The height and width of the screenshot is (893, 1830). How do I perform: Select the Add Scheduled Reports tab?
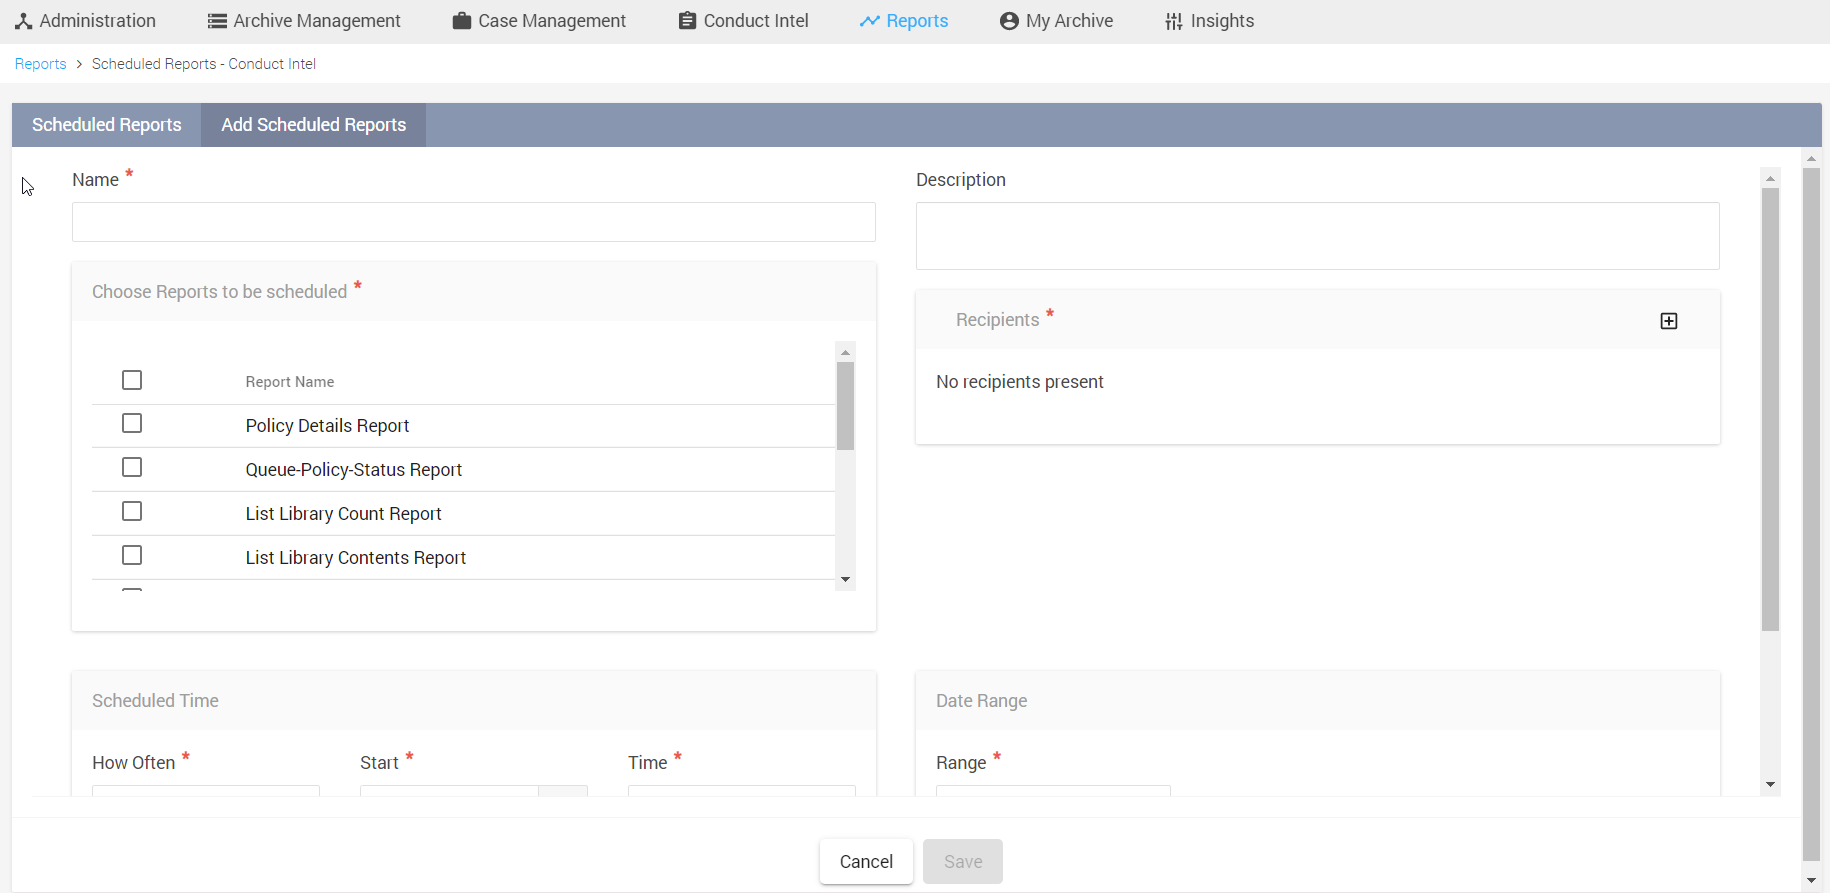click(314, 125)
